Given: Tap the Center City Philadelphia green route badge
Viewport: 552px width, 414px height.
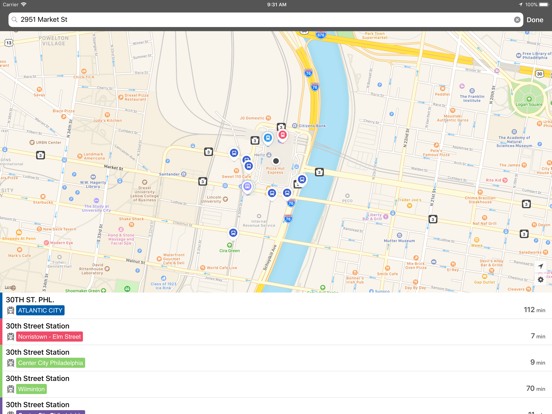Looking at the screenshot, I should coord(50,363).
